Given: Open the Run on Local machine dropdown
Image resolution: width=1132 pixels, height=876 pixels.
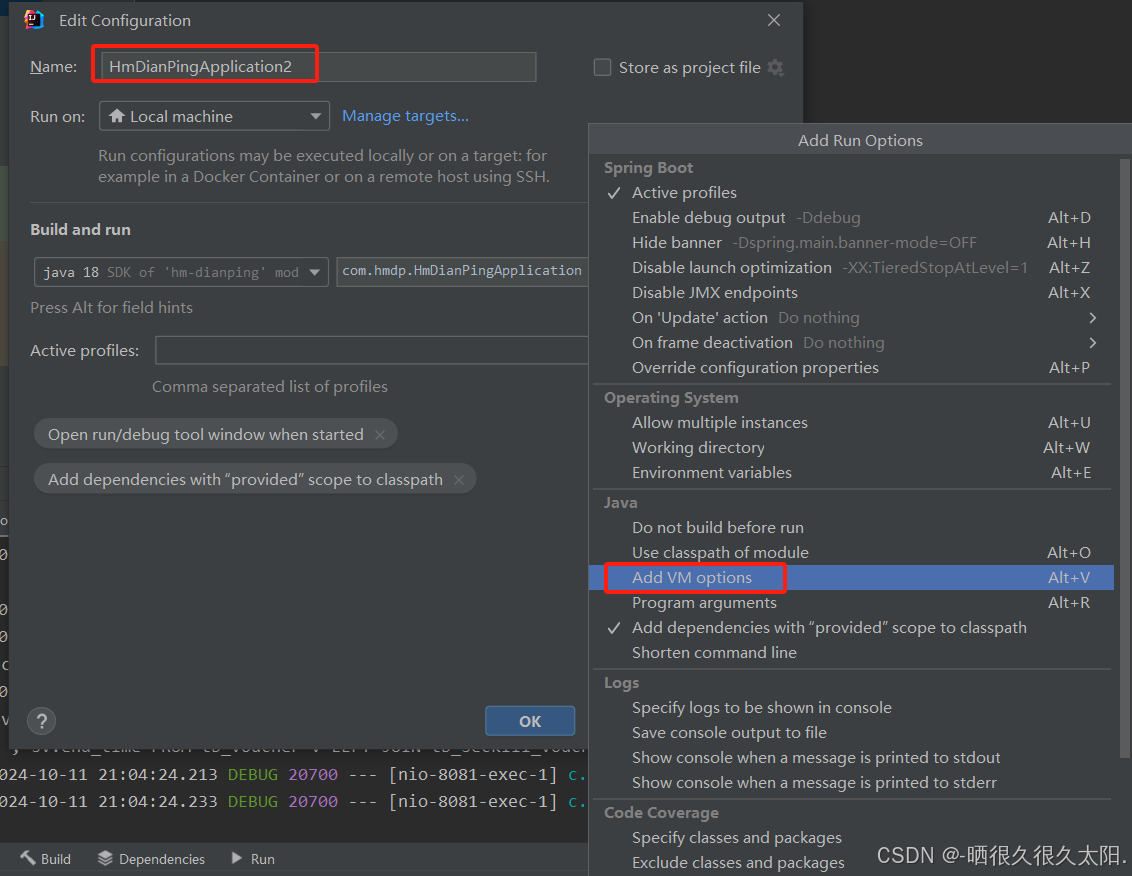Looking at the screenshot, I should 214,116.
